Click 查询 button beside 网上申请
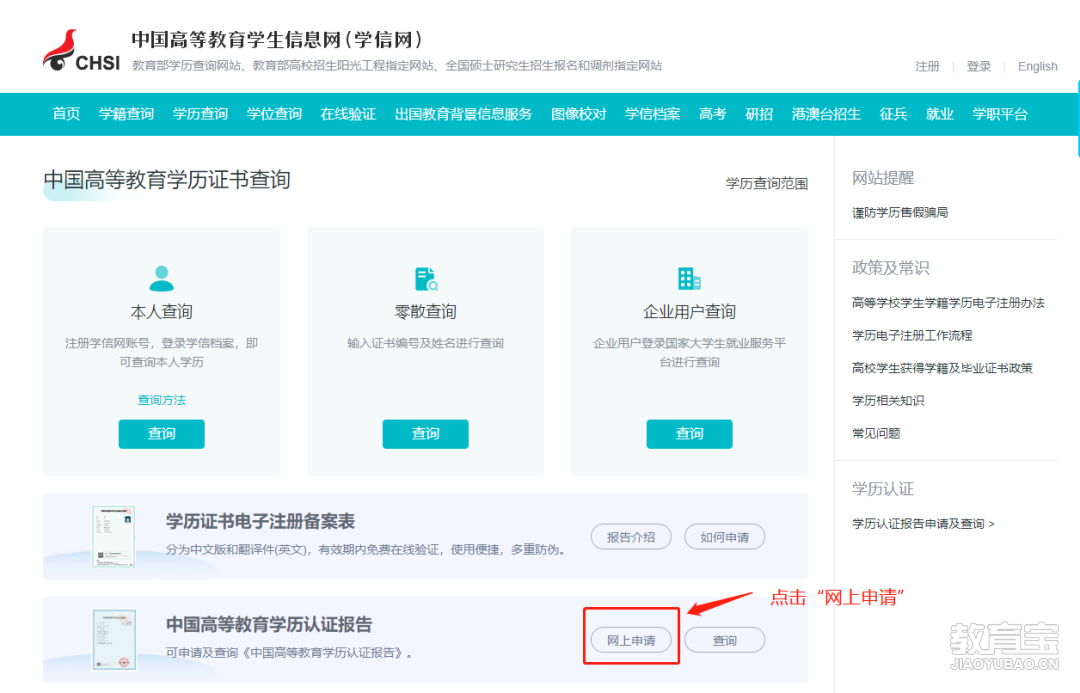This screenshot has width=1080, height=693. pyautogui.click(x=725, y=641)
